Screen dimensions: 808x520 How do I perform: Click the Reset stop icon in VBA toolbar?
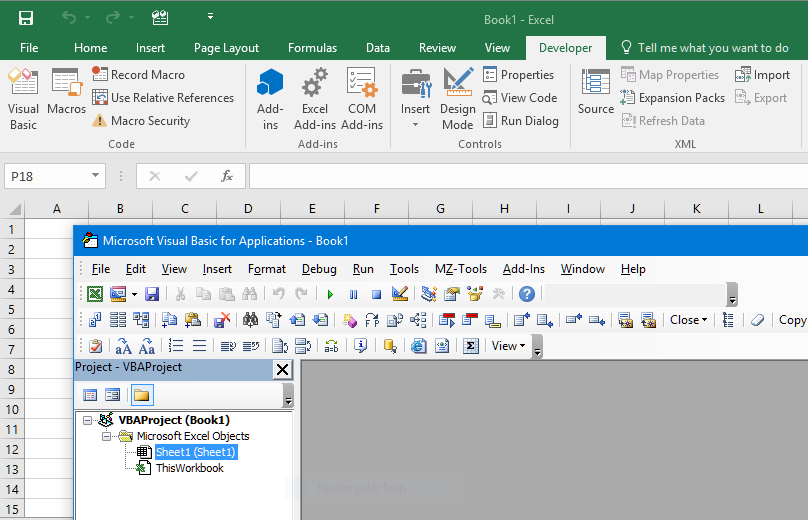pyautogui.click(x=376, y=294)
